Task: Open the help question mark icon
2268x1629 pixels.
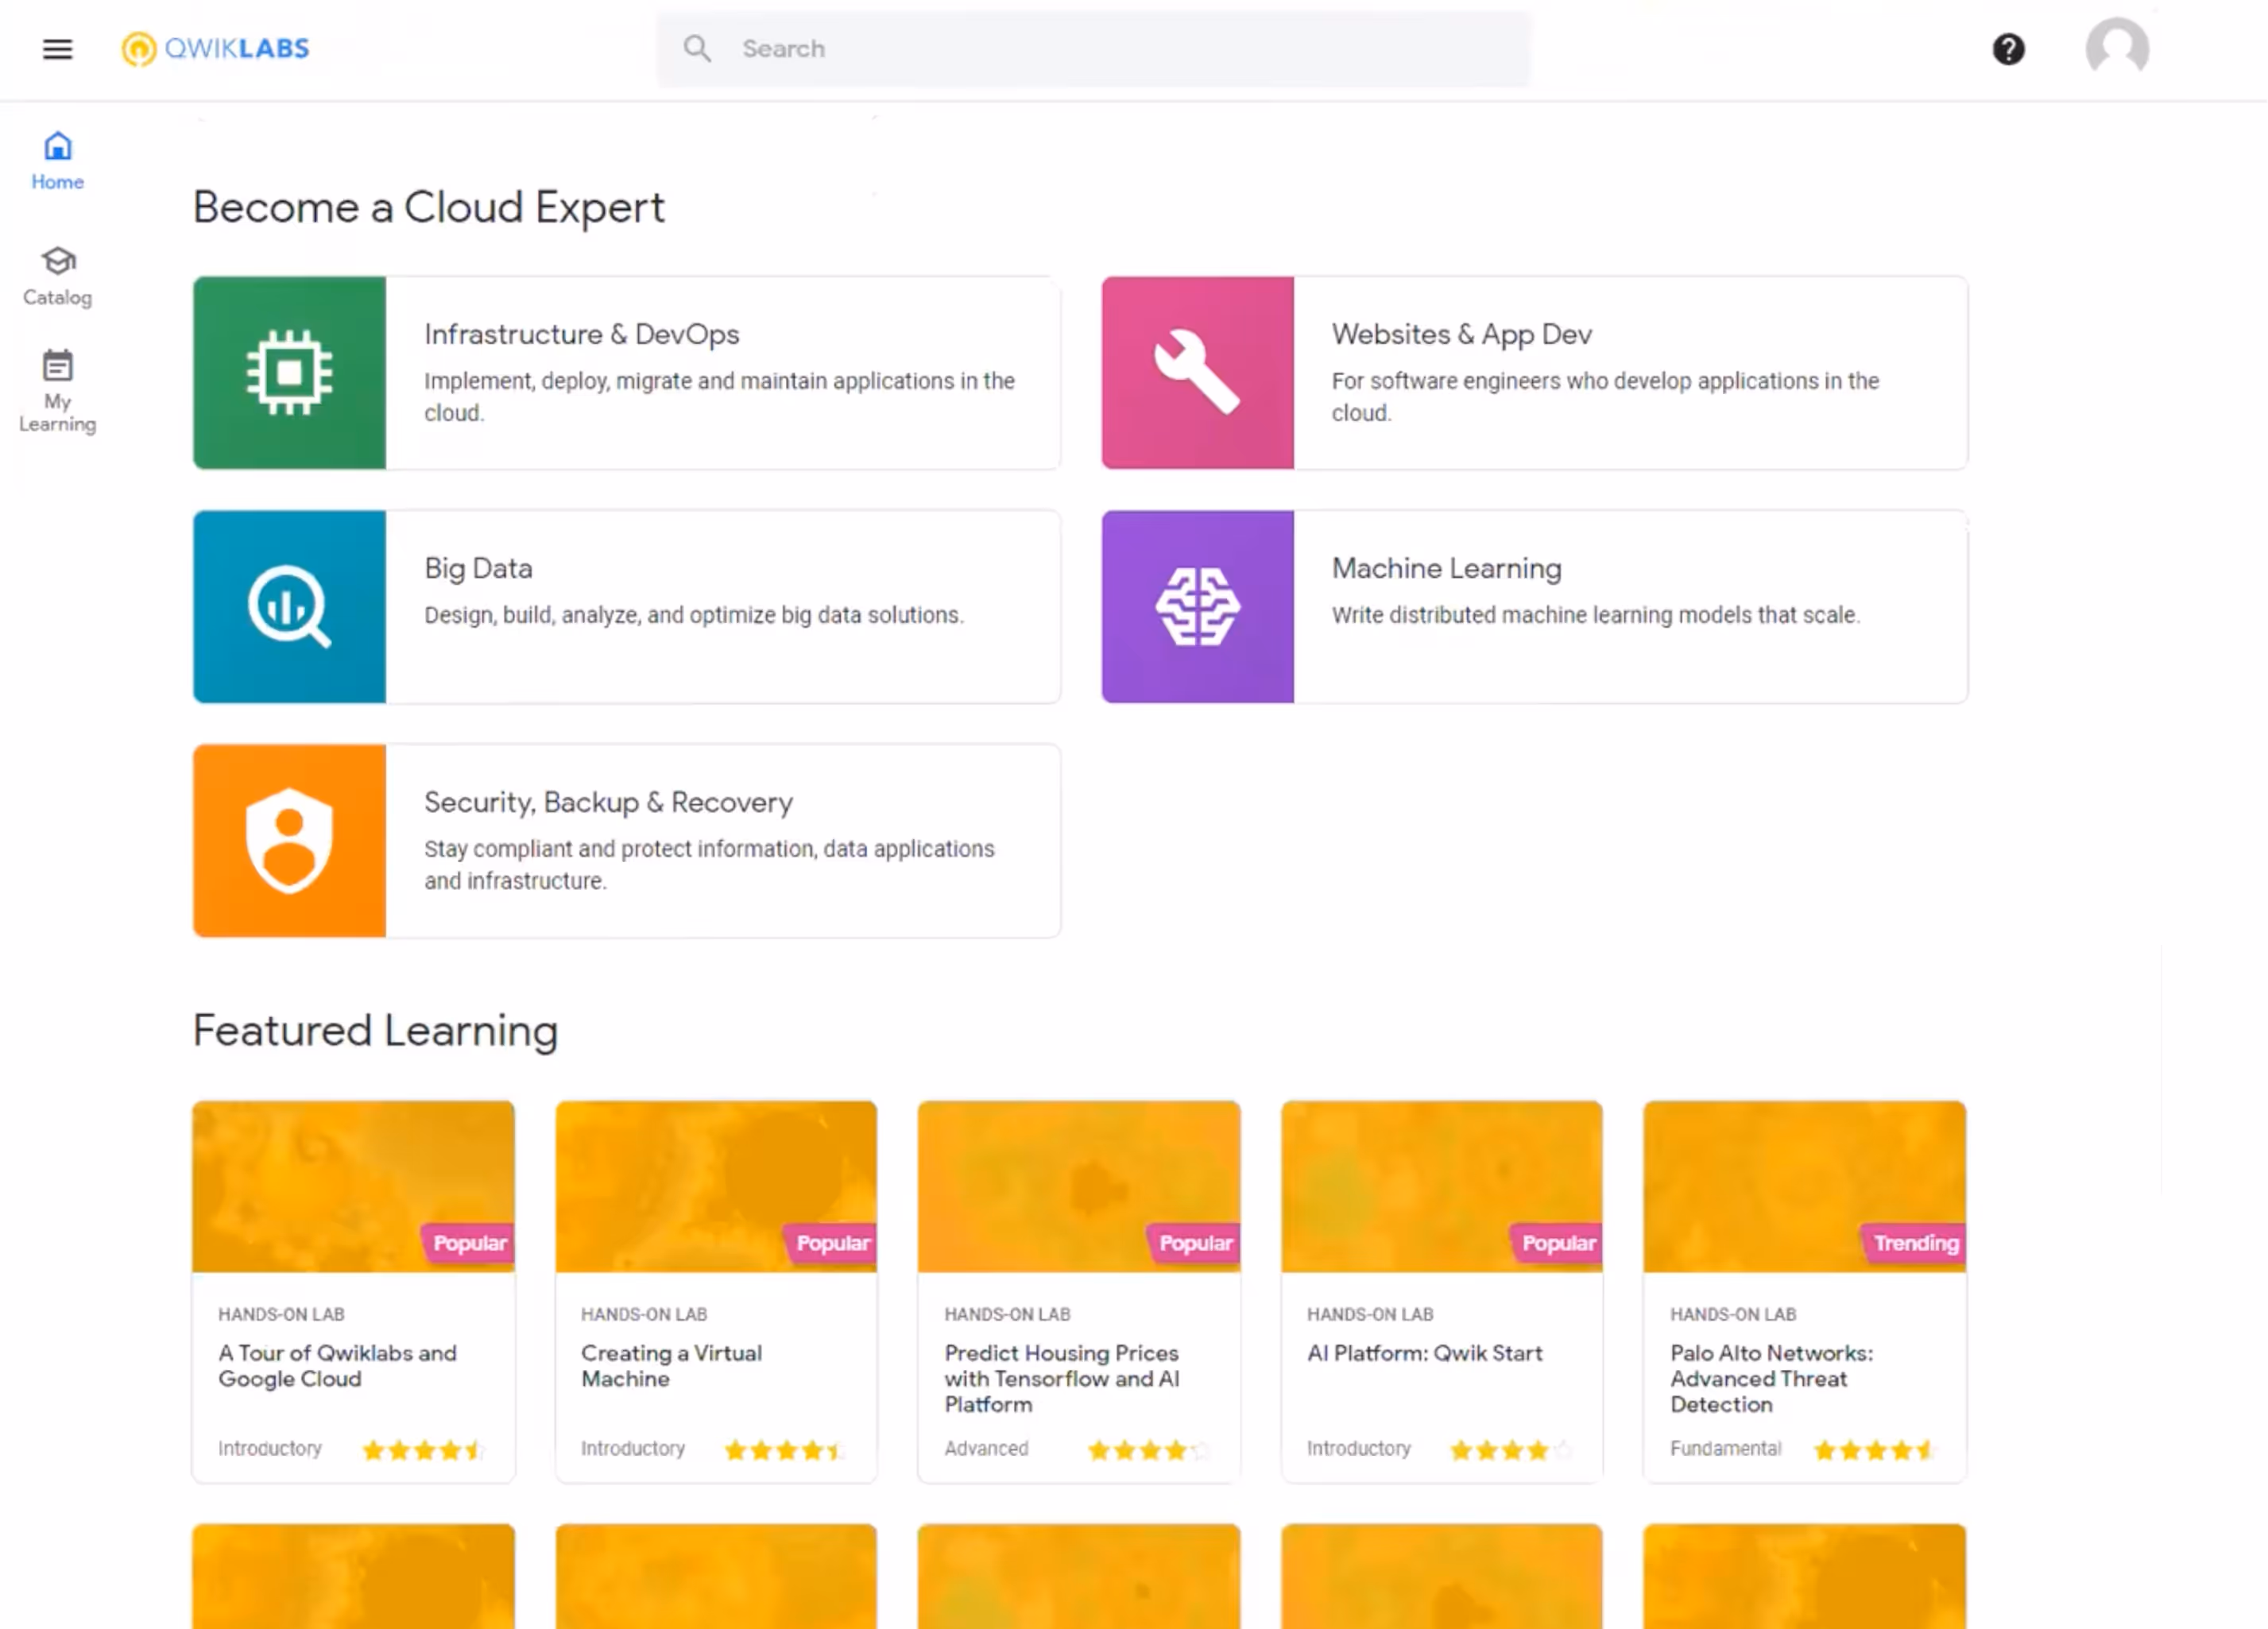Action: click(2007, 48)
